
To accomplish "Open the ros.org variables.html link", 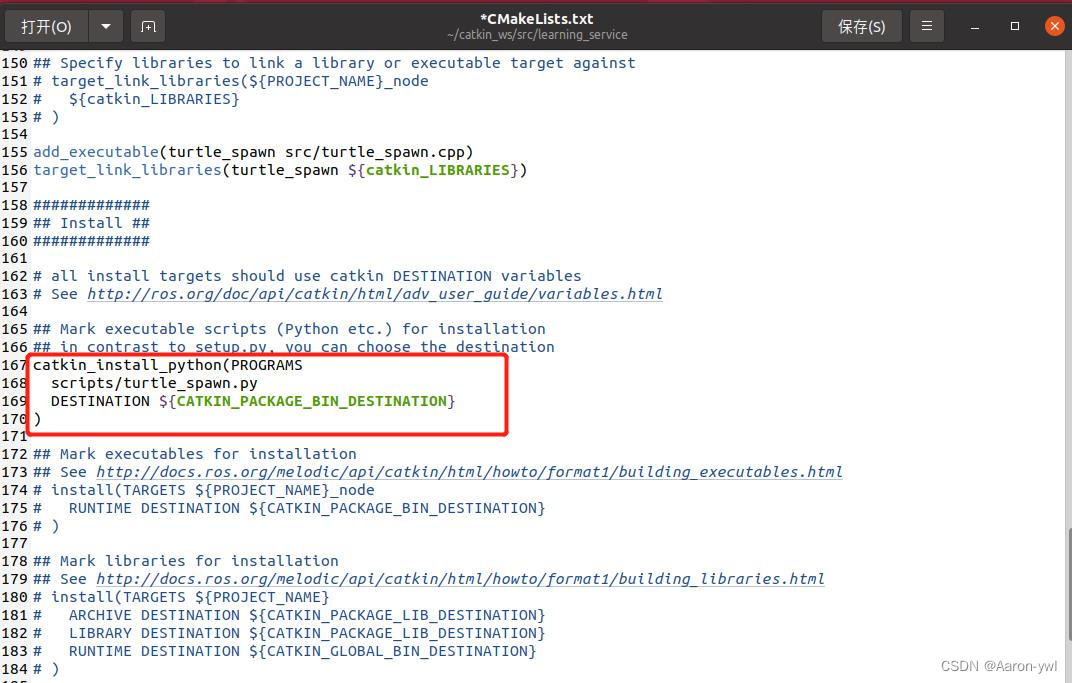I will 375,294.
